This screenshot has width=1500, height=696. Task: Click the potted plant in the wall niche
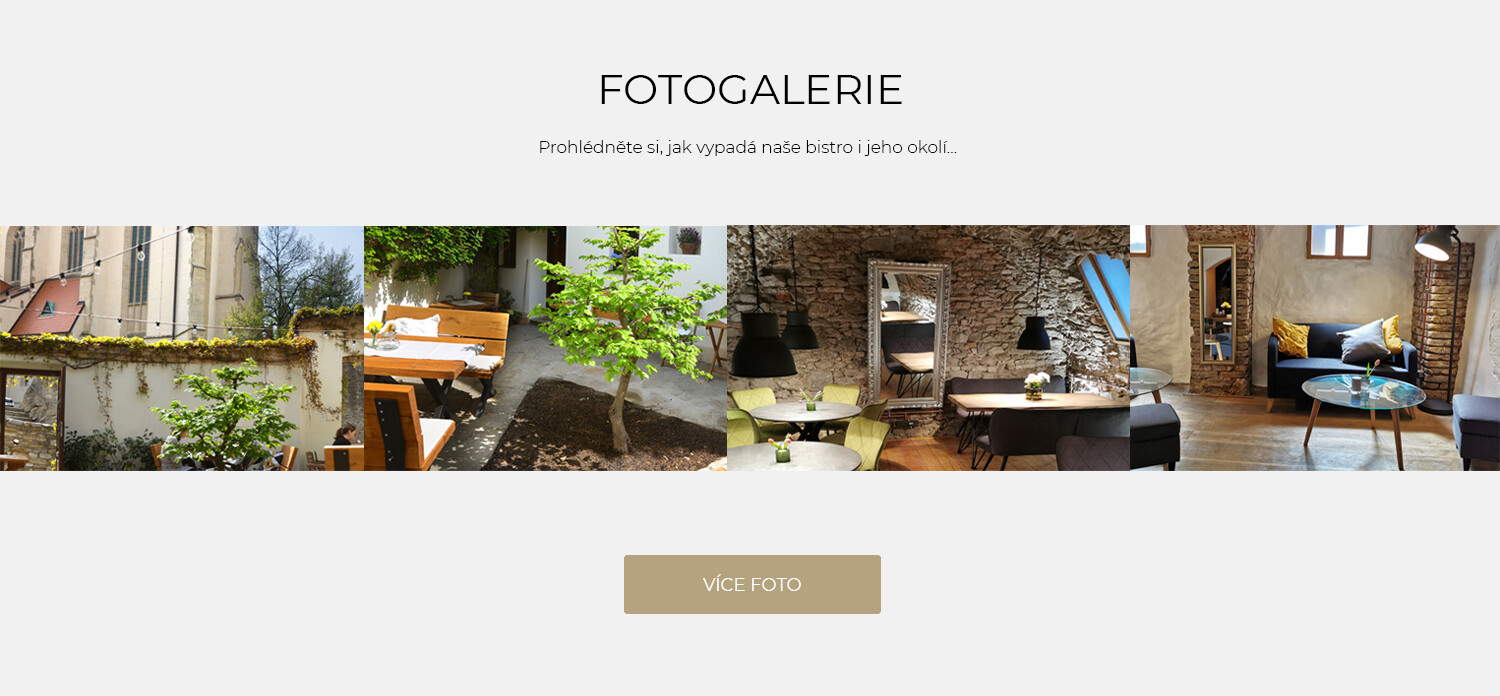(x=688, y=240)
